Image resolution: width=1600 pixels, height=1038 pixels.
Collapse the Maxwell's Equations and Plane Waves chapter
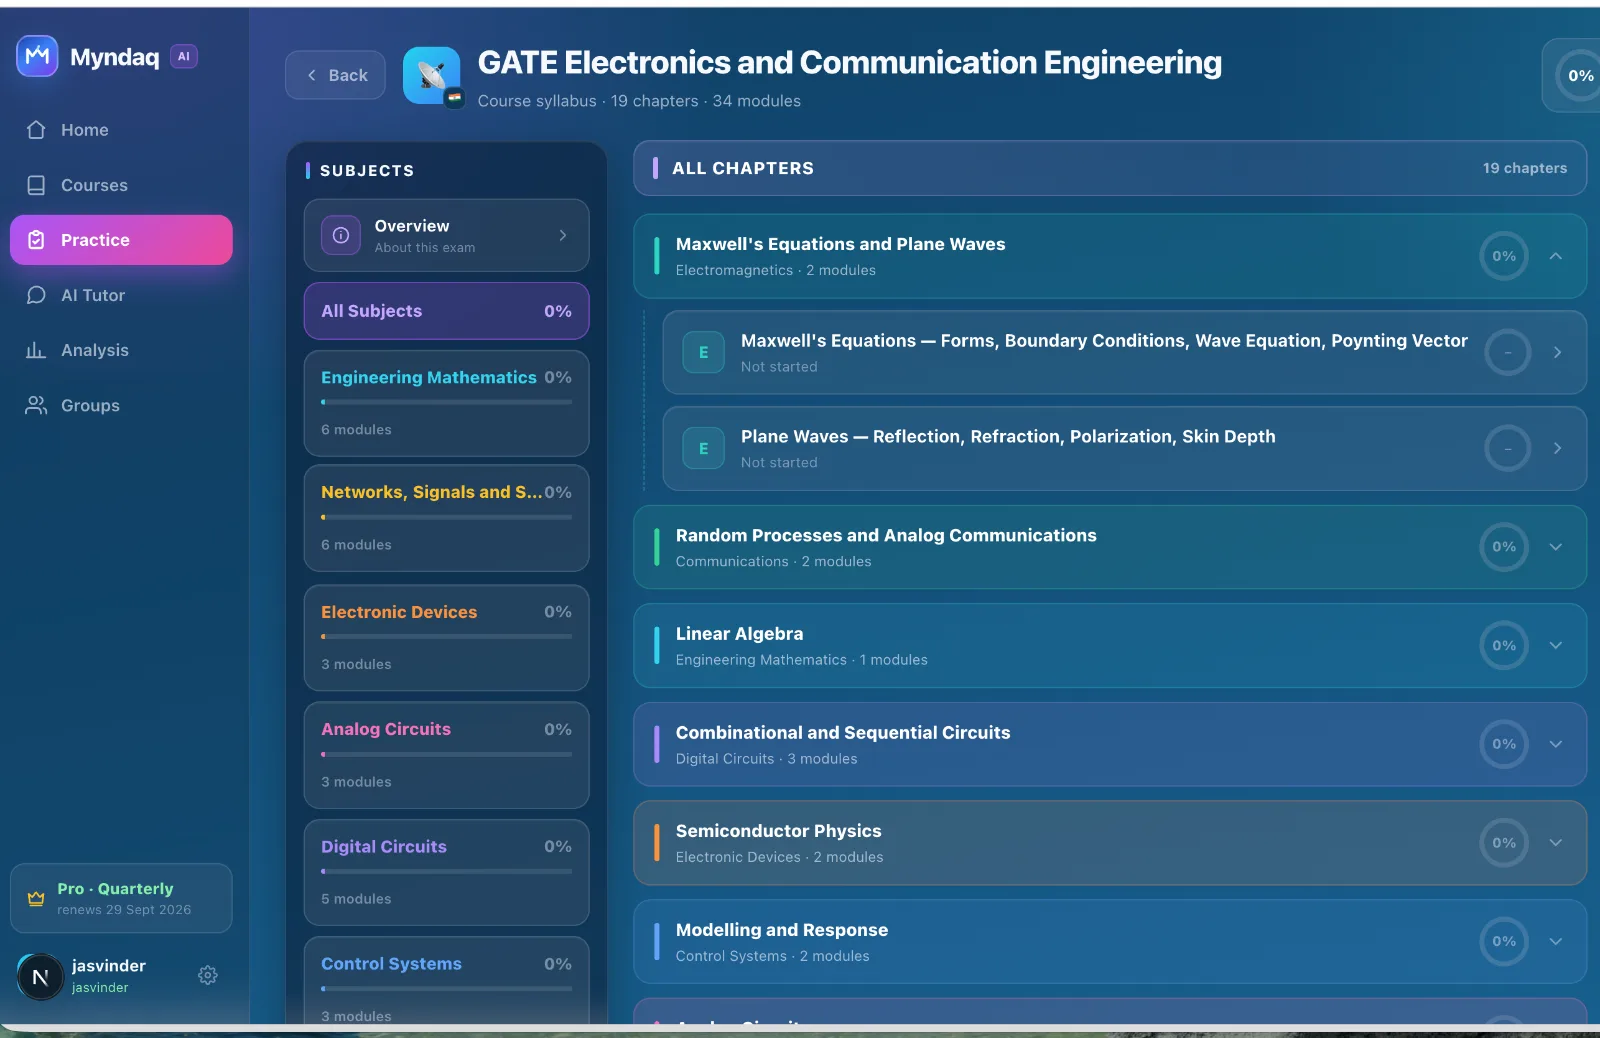pyautogui.click(x=1556, y=256)
